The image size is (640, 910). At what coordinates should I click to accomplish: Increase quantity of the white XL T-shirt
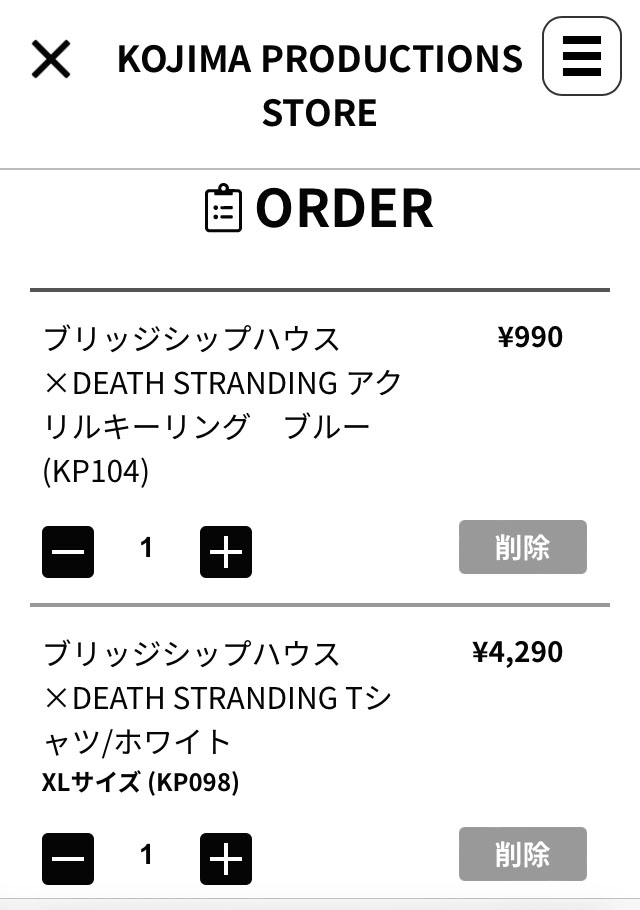tap(226, 859)
